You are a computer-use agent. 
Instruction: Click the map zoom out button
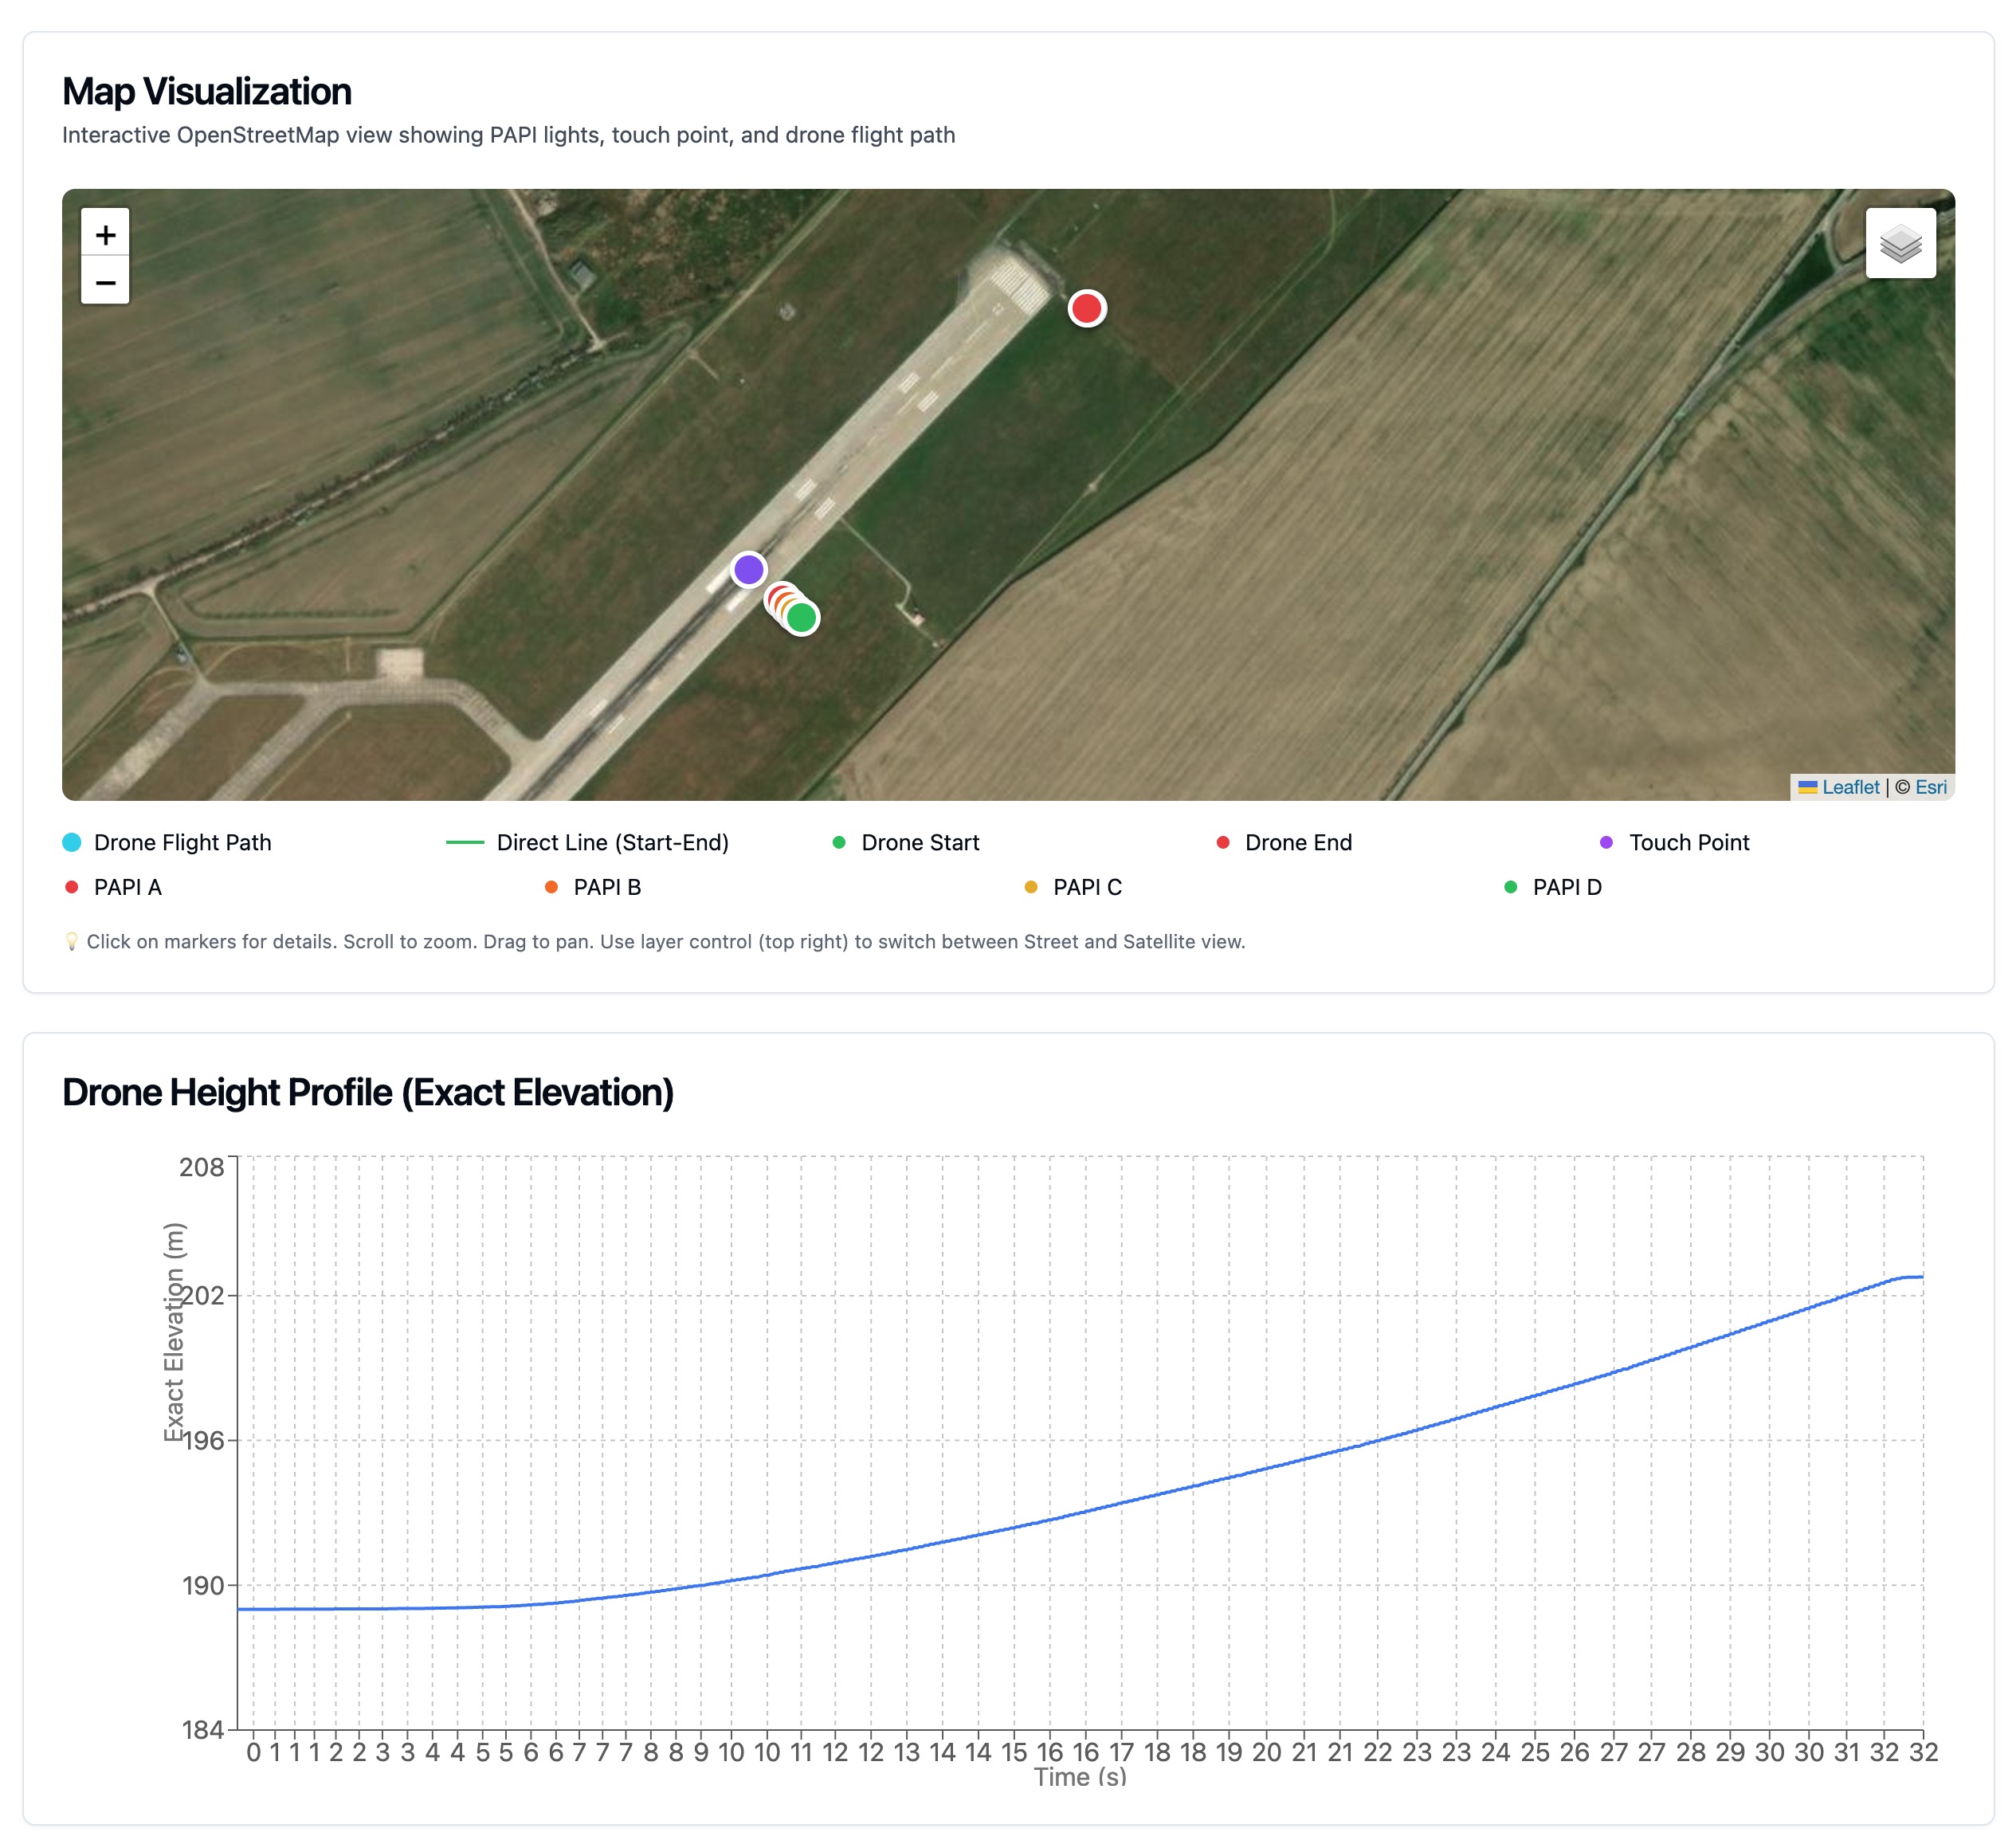tap(105, 284)
